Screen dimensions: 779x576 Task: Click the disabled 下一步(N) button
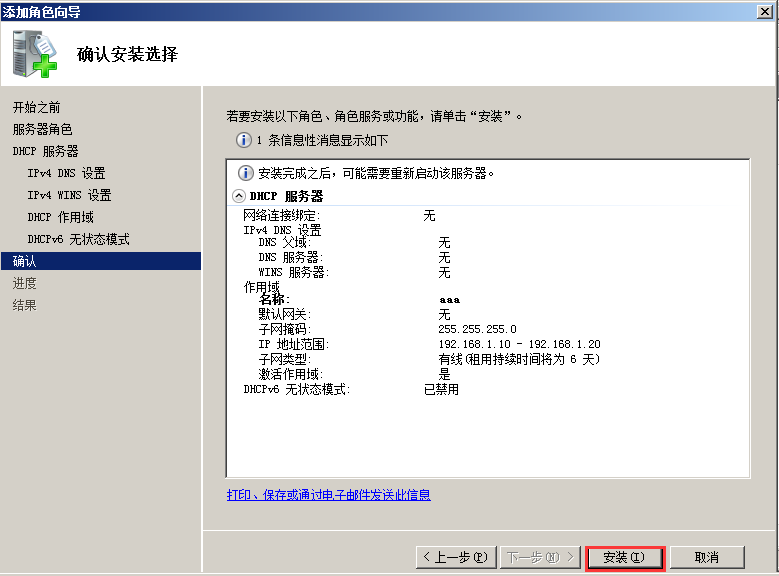coord(540,557)
